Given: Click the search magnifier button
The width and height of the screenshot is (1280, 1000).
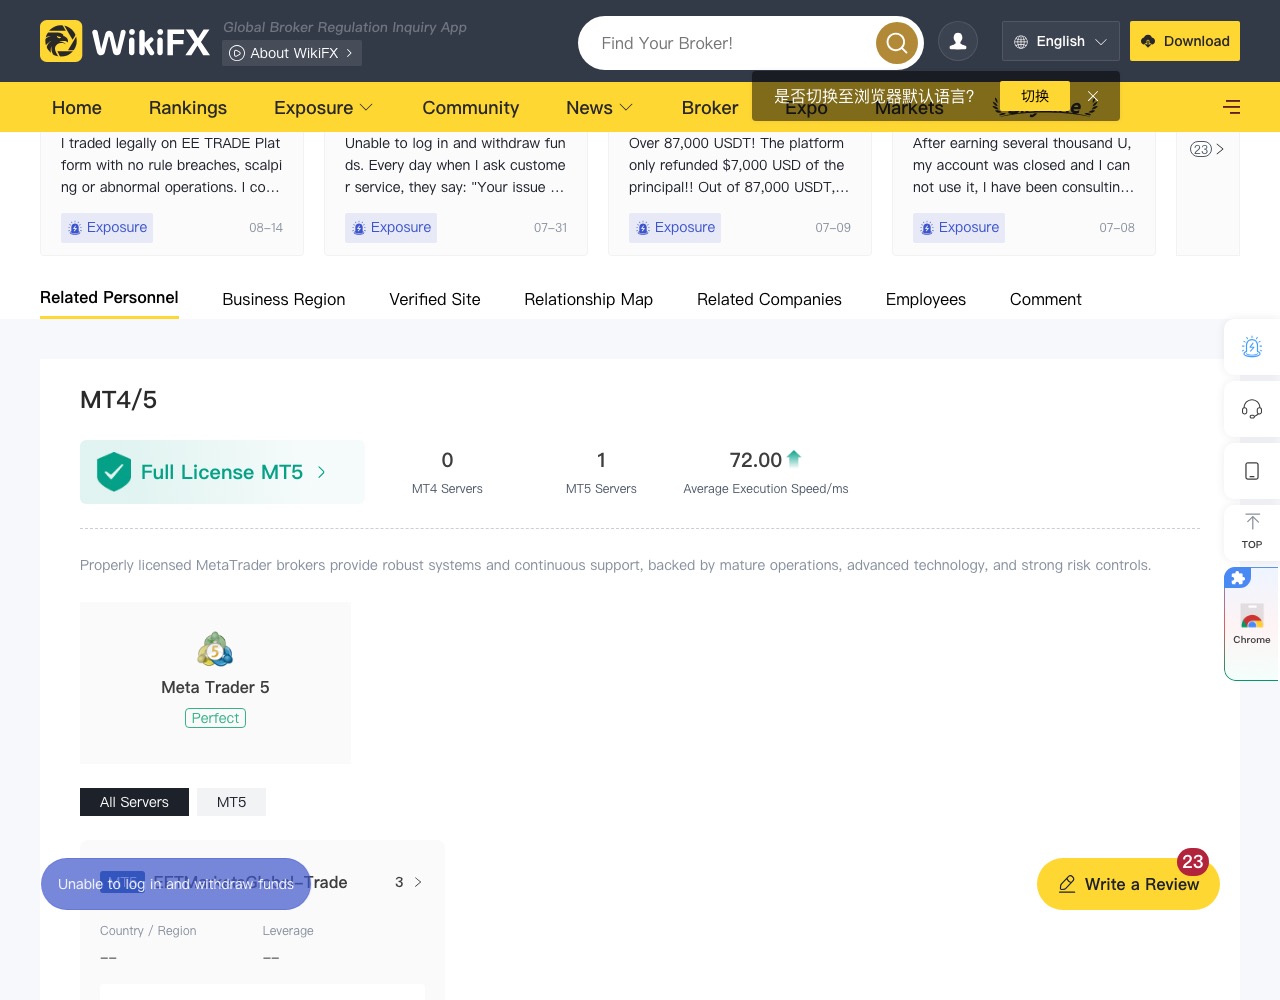Looking at the screenshot, I should [897, 43].
